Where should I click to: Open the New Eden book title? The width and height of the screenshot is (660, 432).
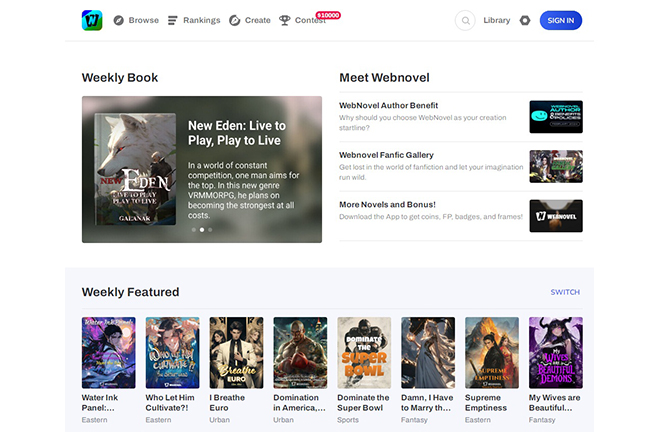coord(237,133)
